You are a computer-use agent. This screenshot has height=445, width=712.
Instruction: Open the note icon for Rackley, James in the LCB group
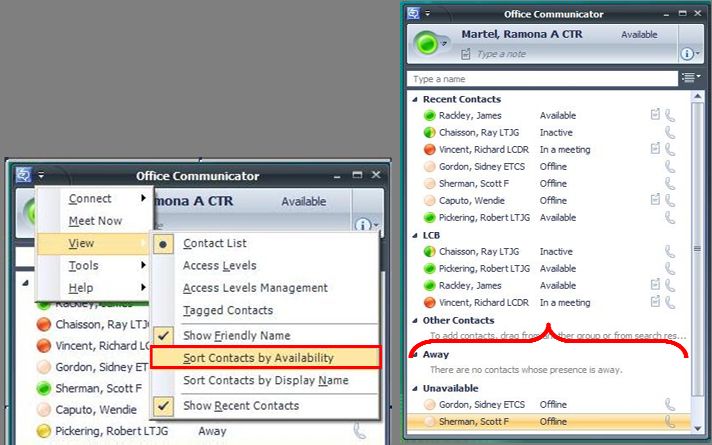click(x=655, y=285)
